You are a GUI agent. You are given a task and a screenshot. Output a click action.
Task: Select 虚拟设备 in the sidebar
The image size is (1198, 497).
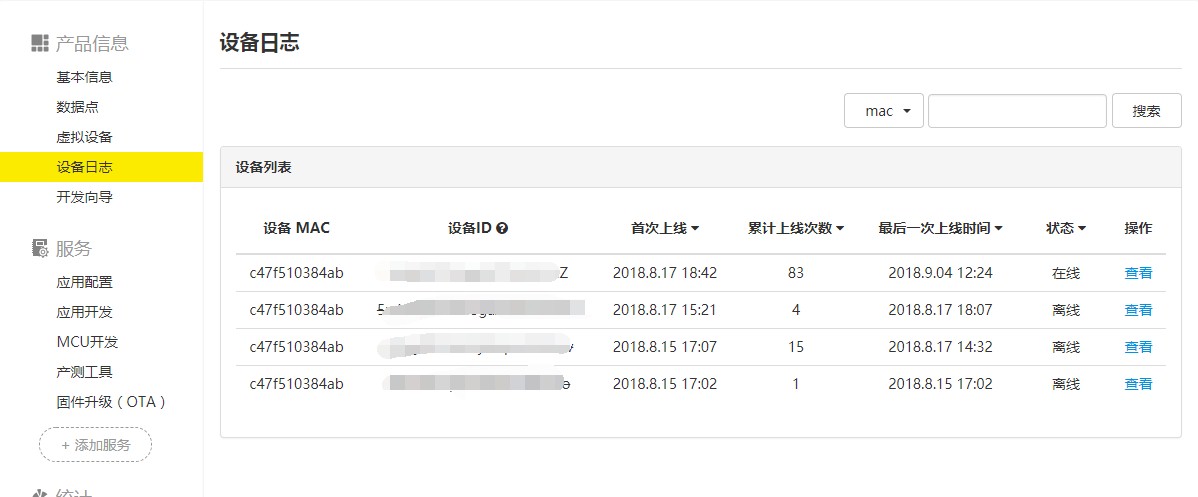tap(84, 137)
